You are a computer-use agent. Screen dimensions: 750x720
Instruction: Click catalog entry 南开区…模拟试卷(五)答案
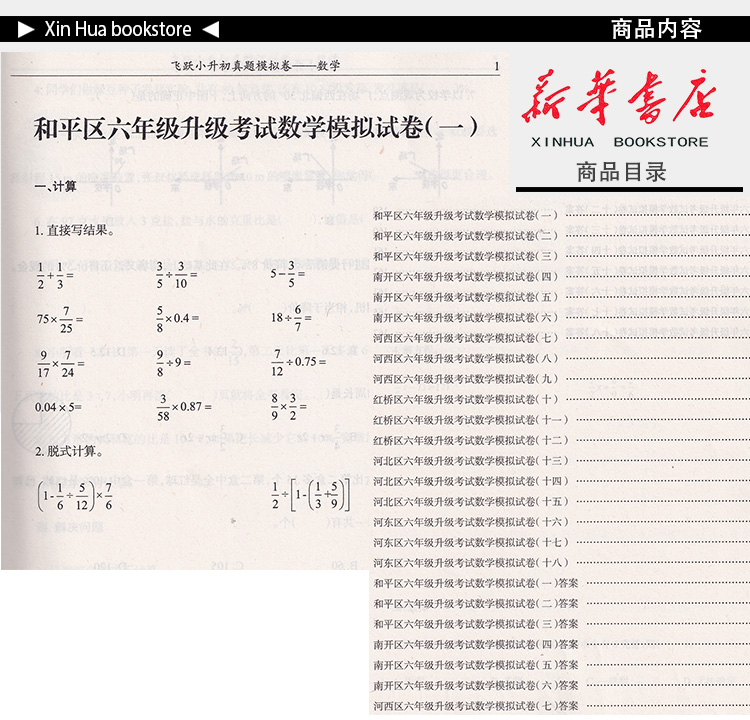tap(476, 665)
